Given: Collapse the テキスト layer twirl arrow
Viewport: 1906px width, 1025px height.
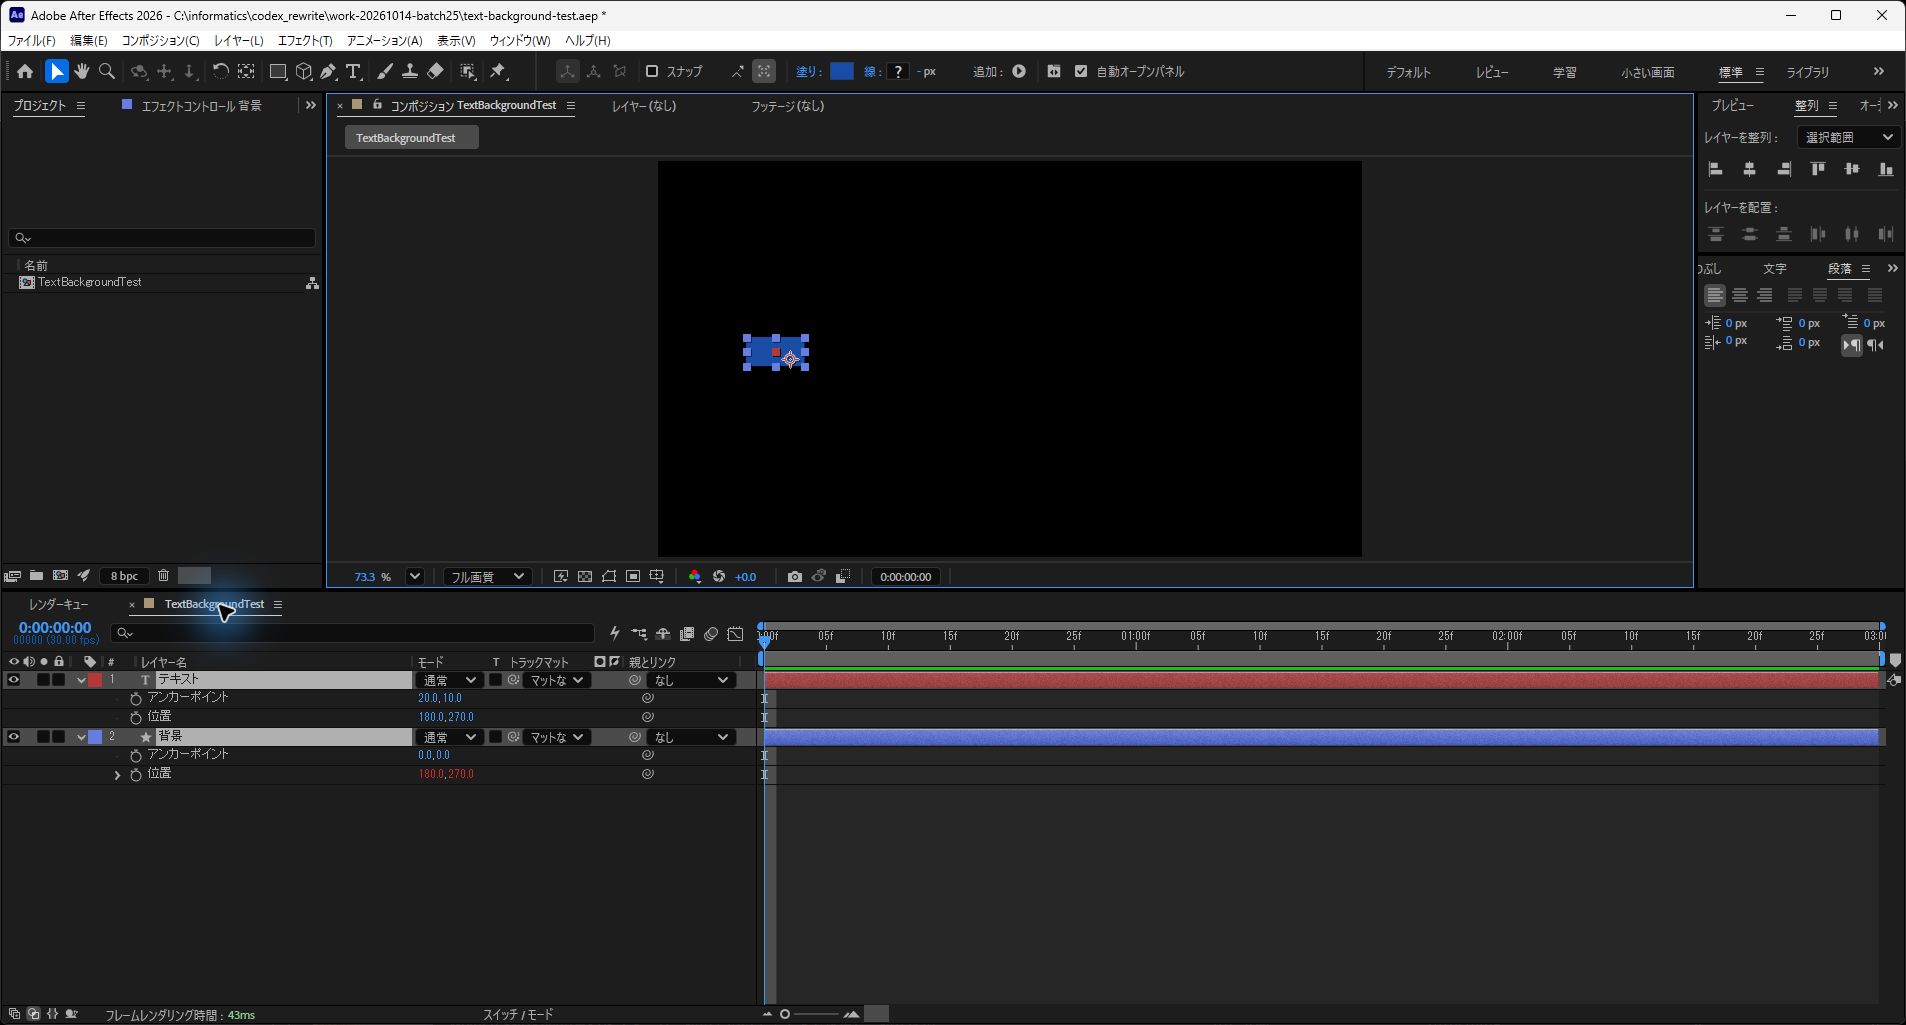Looking at the screenshot, I should 81,680.
